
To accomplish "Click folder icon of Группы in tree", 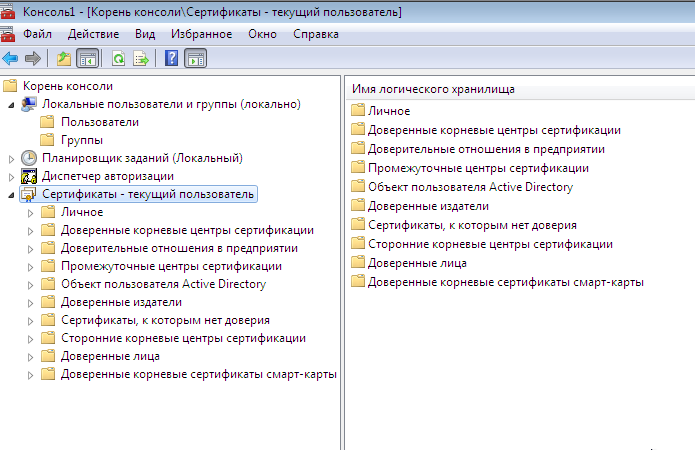I will (x=47, y=140).
